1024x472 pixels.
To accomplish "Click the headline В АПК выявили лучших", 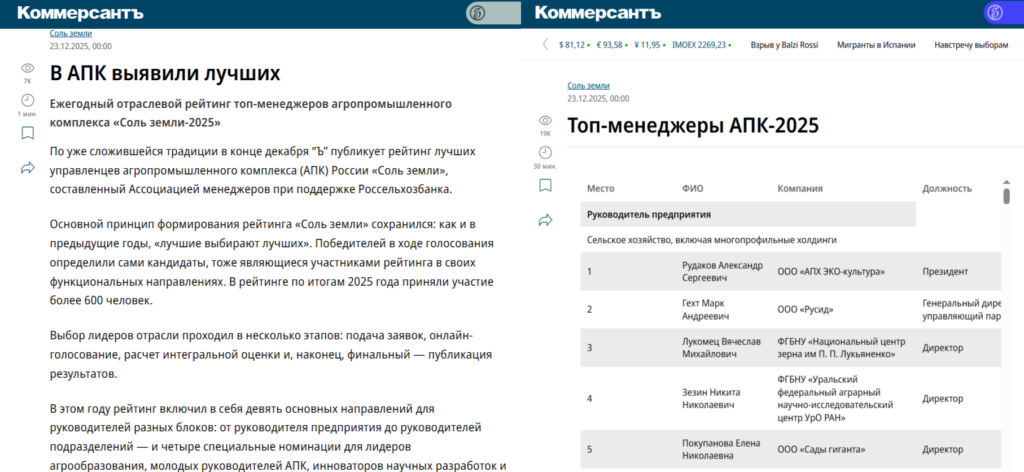I will [x=165, y=73].
